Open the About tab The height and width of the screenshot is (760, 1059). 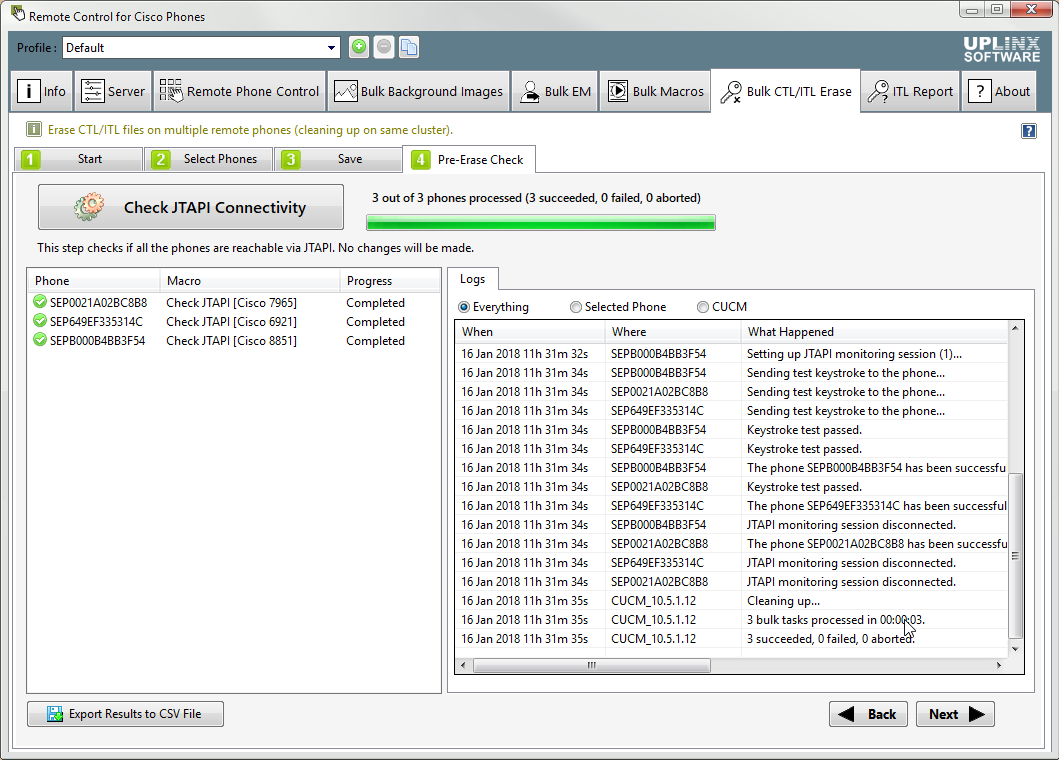pos(999,91)
